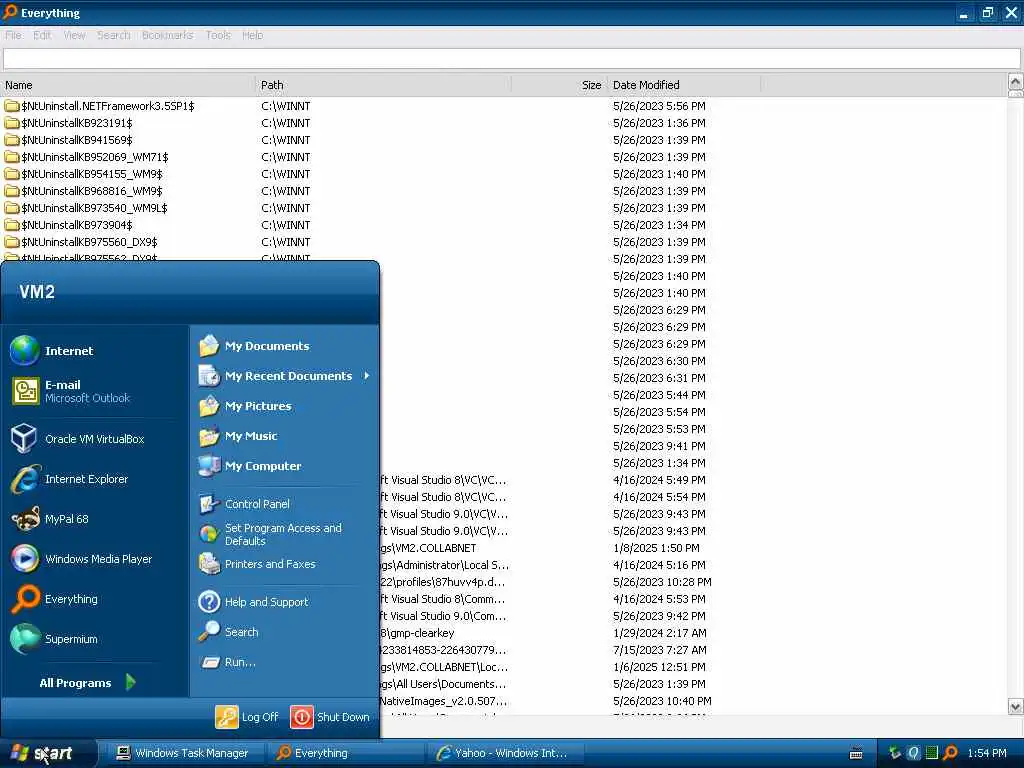This screenshot has width=1024, height=768.
Task: Open Set Program Access and Defaults
Action: [x=270, y=534]
